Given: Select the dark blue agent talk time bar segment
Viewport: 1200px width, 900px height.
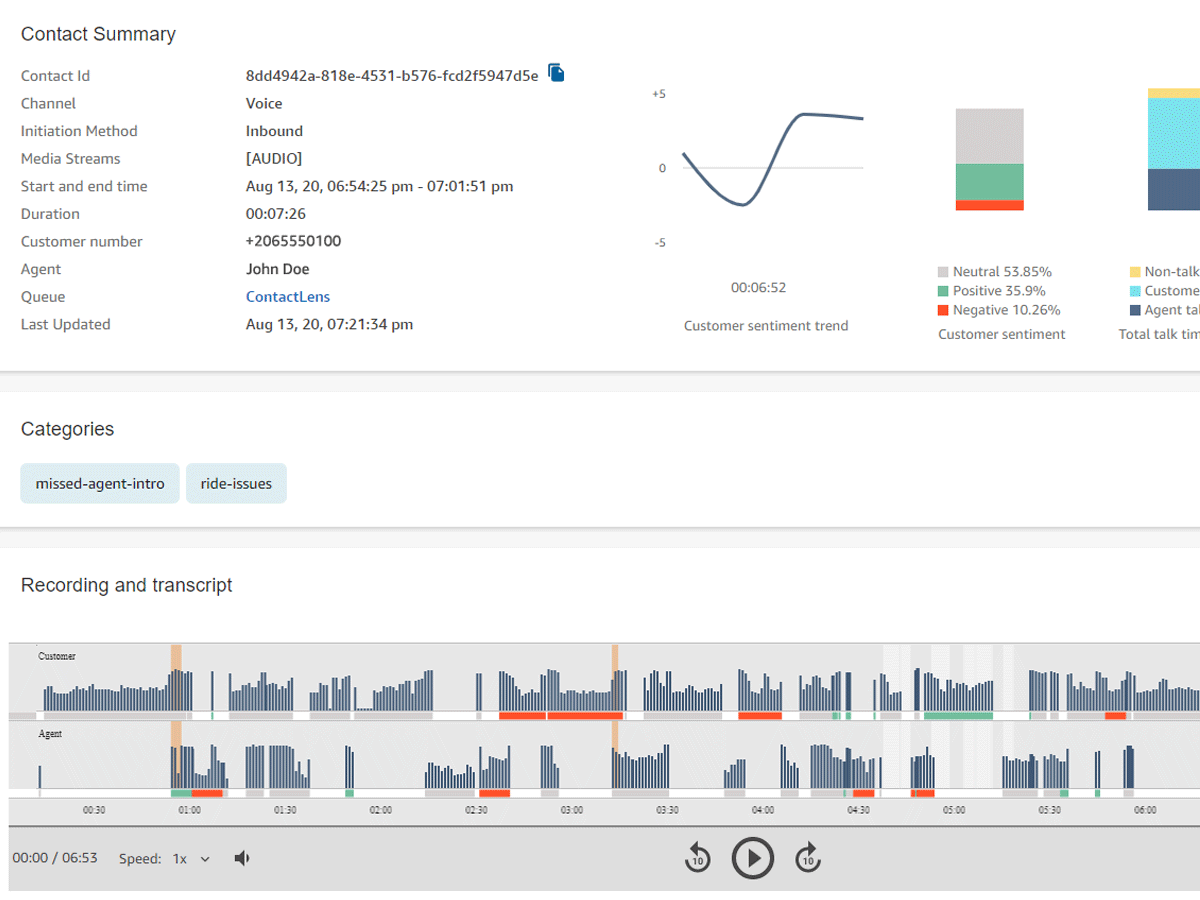Looking at the screenshot, I should tap(1174, 189).
